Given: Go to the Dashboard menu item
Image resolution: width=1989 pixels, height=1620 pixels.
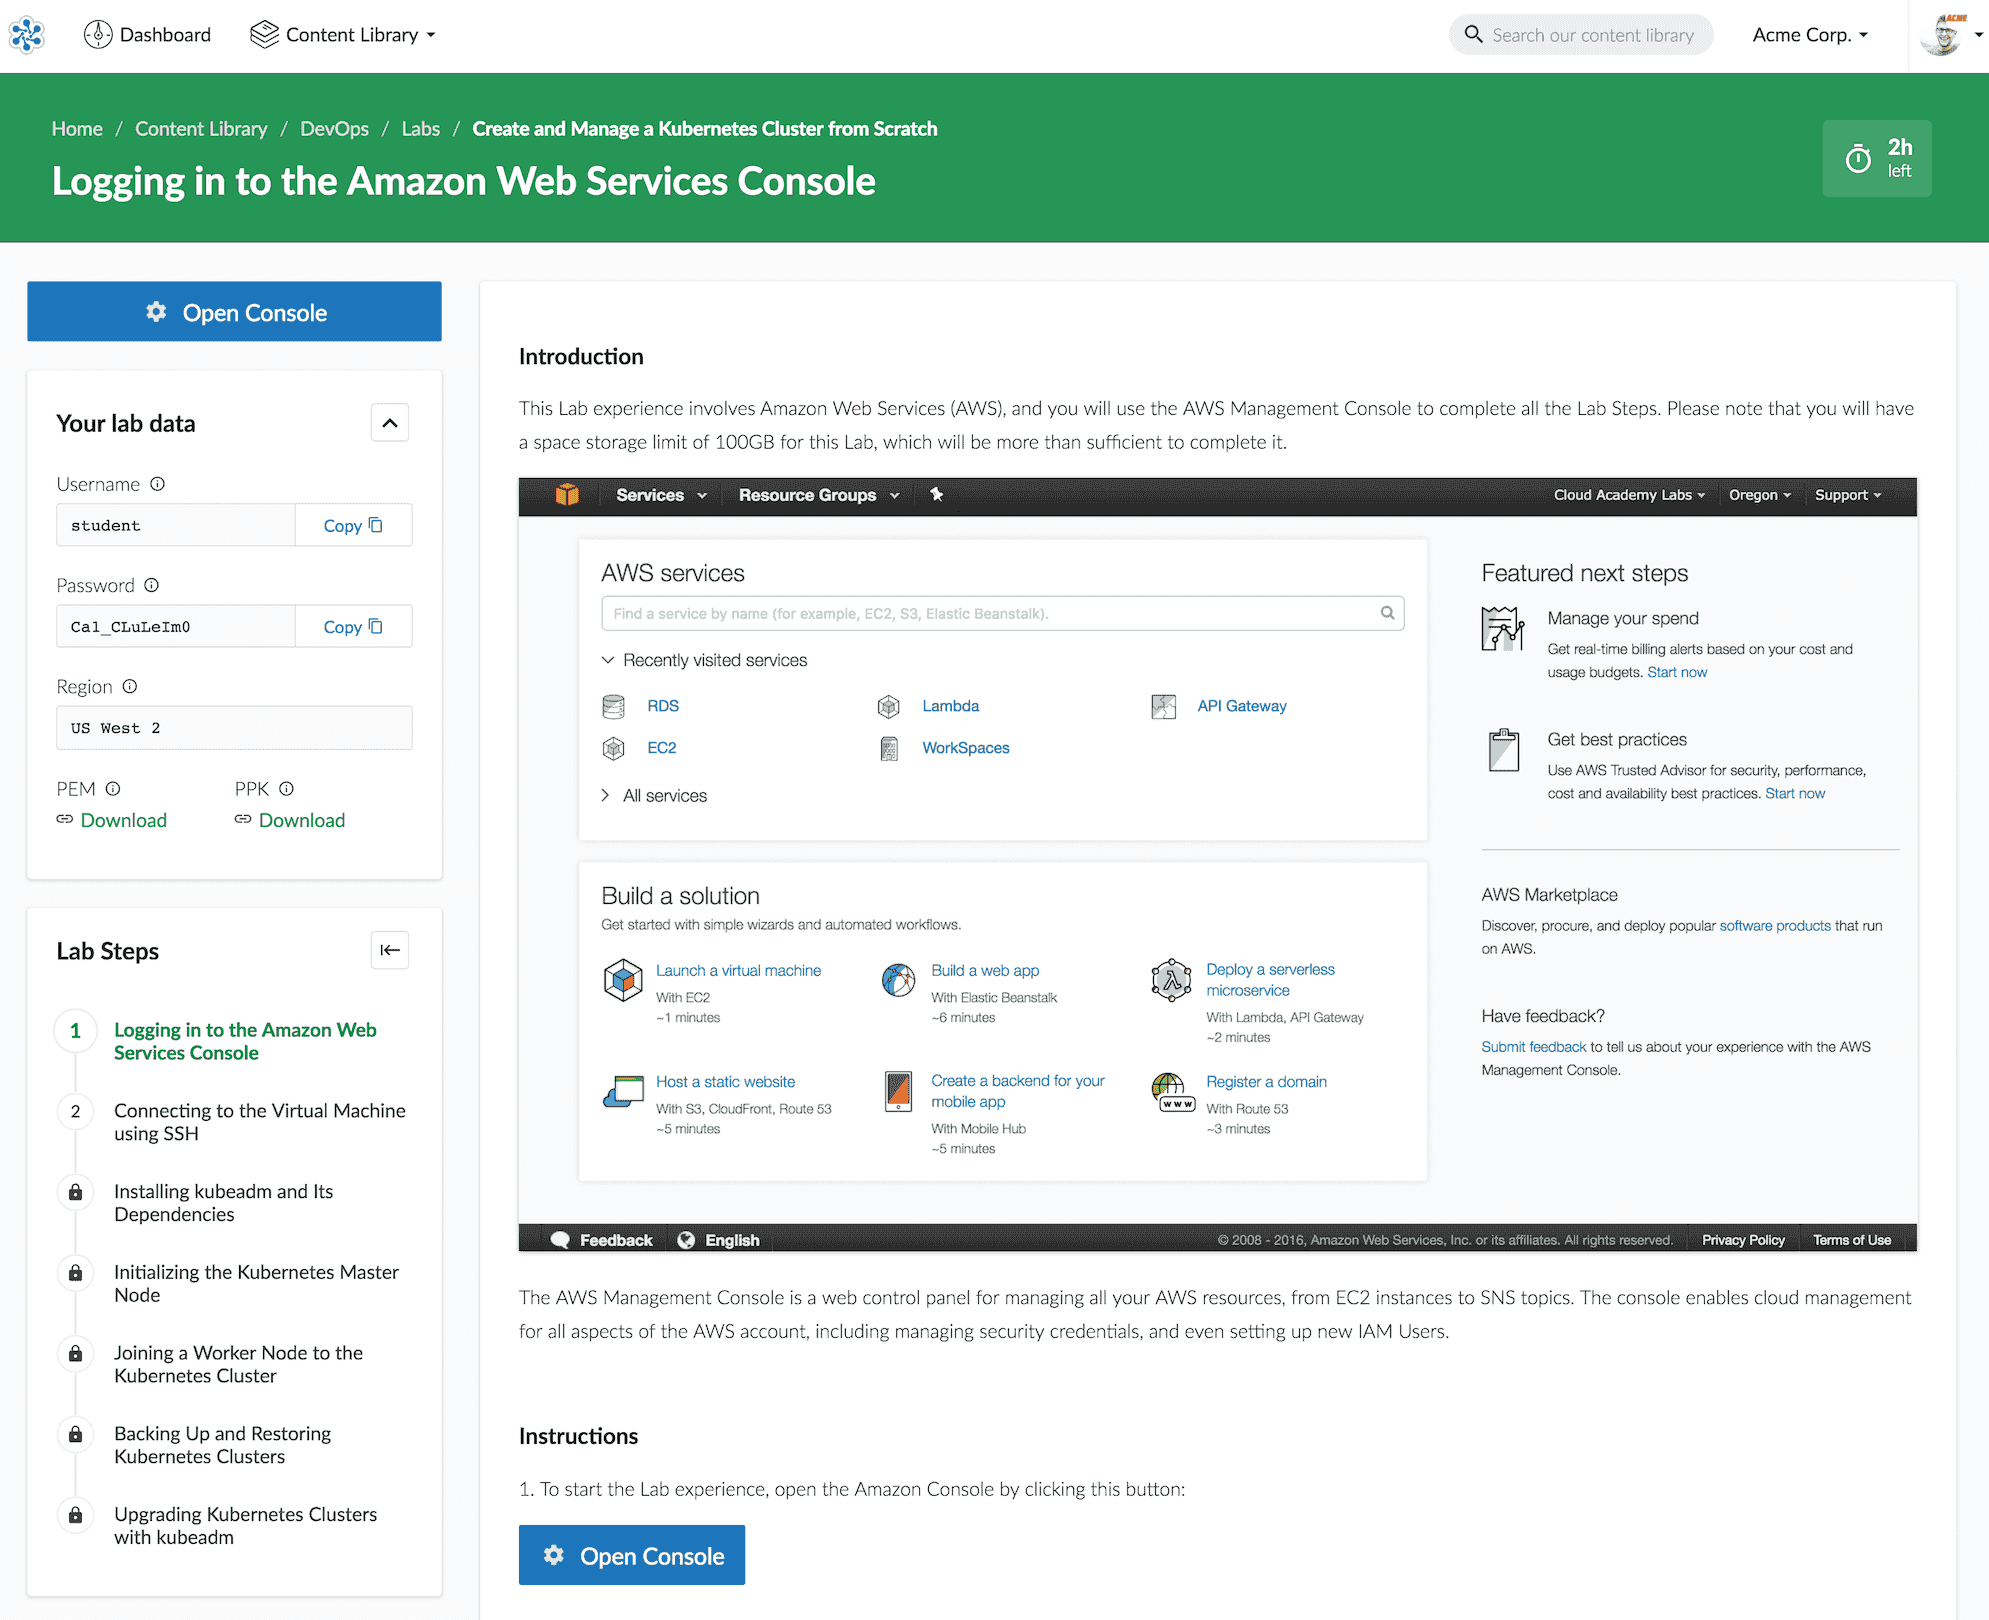Looking at the screenshot, I should click(148, 35).
